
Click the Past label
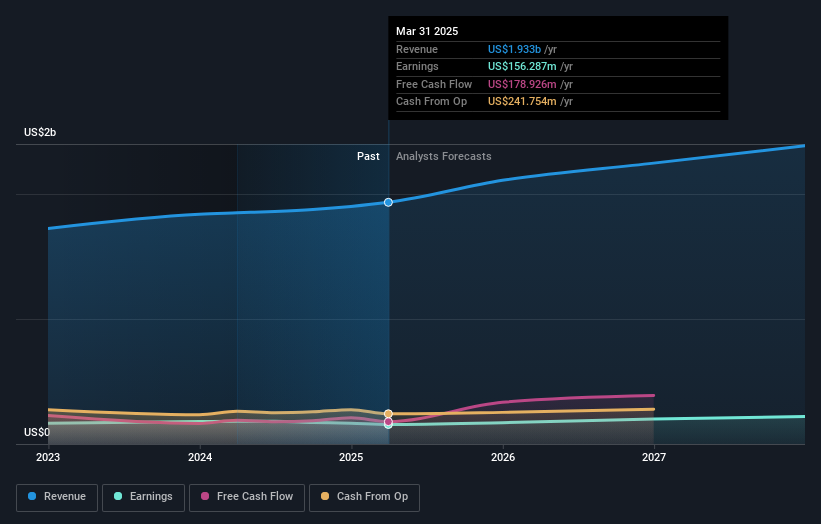point(368,156)
